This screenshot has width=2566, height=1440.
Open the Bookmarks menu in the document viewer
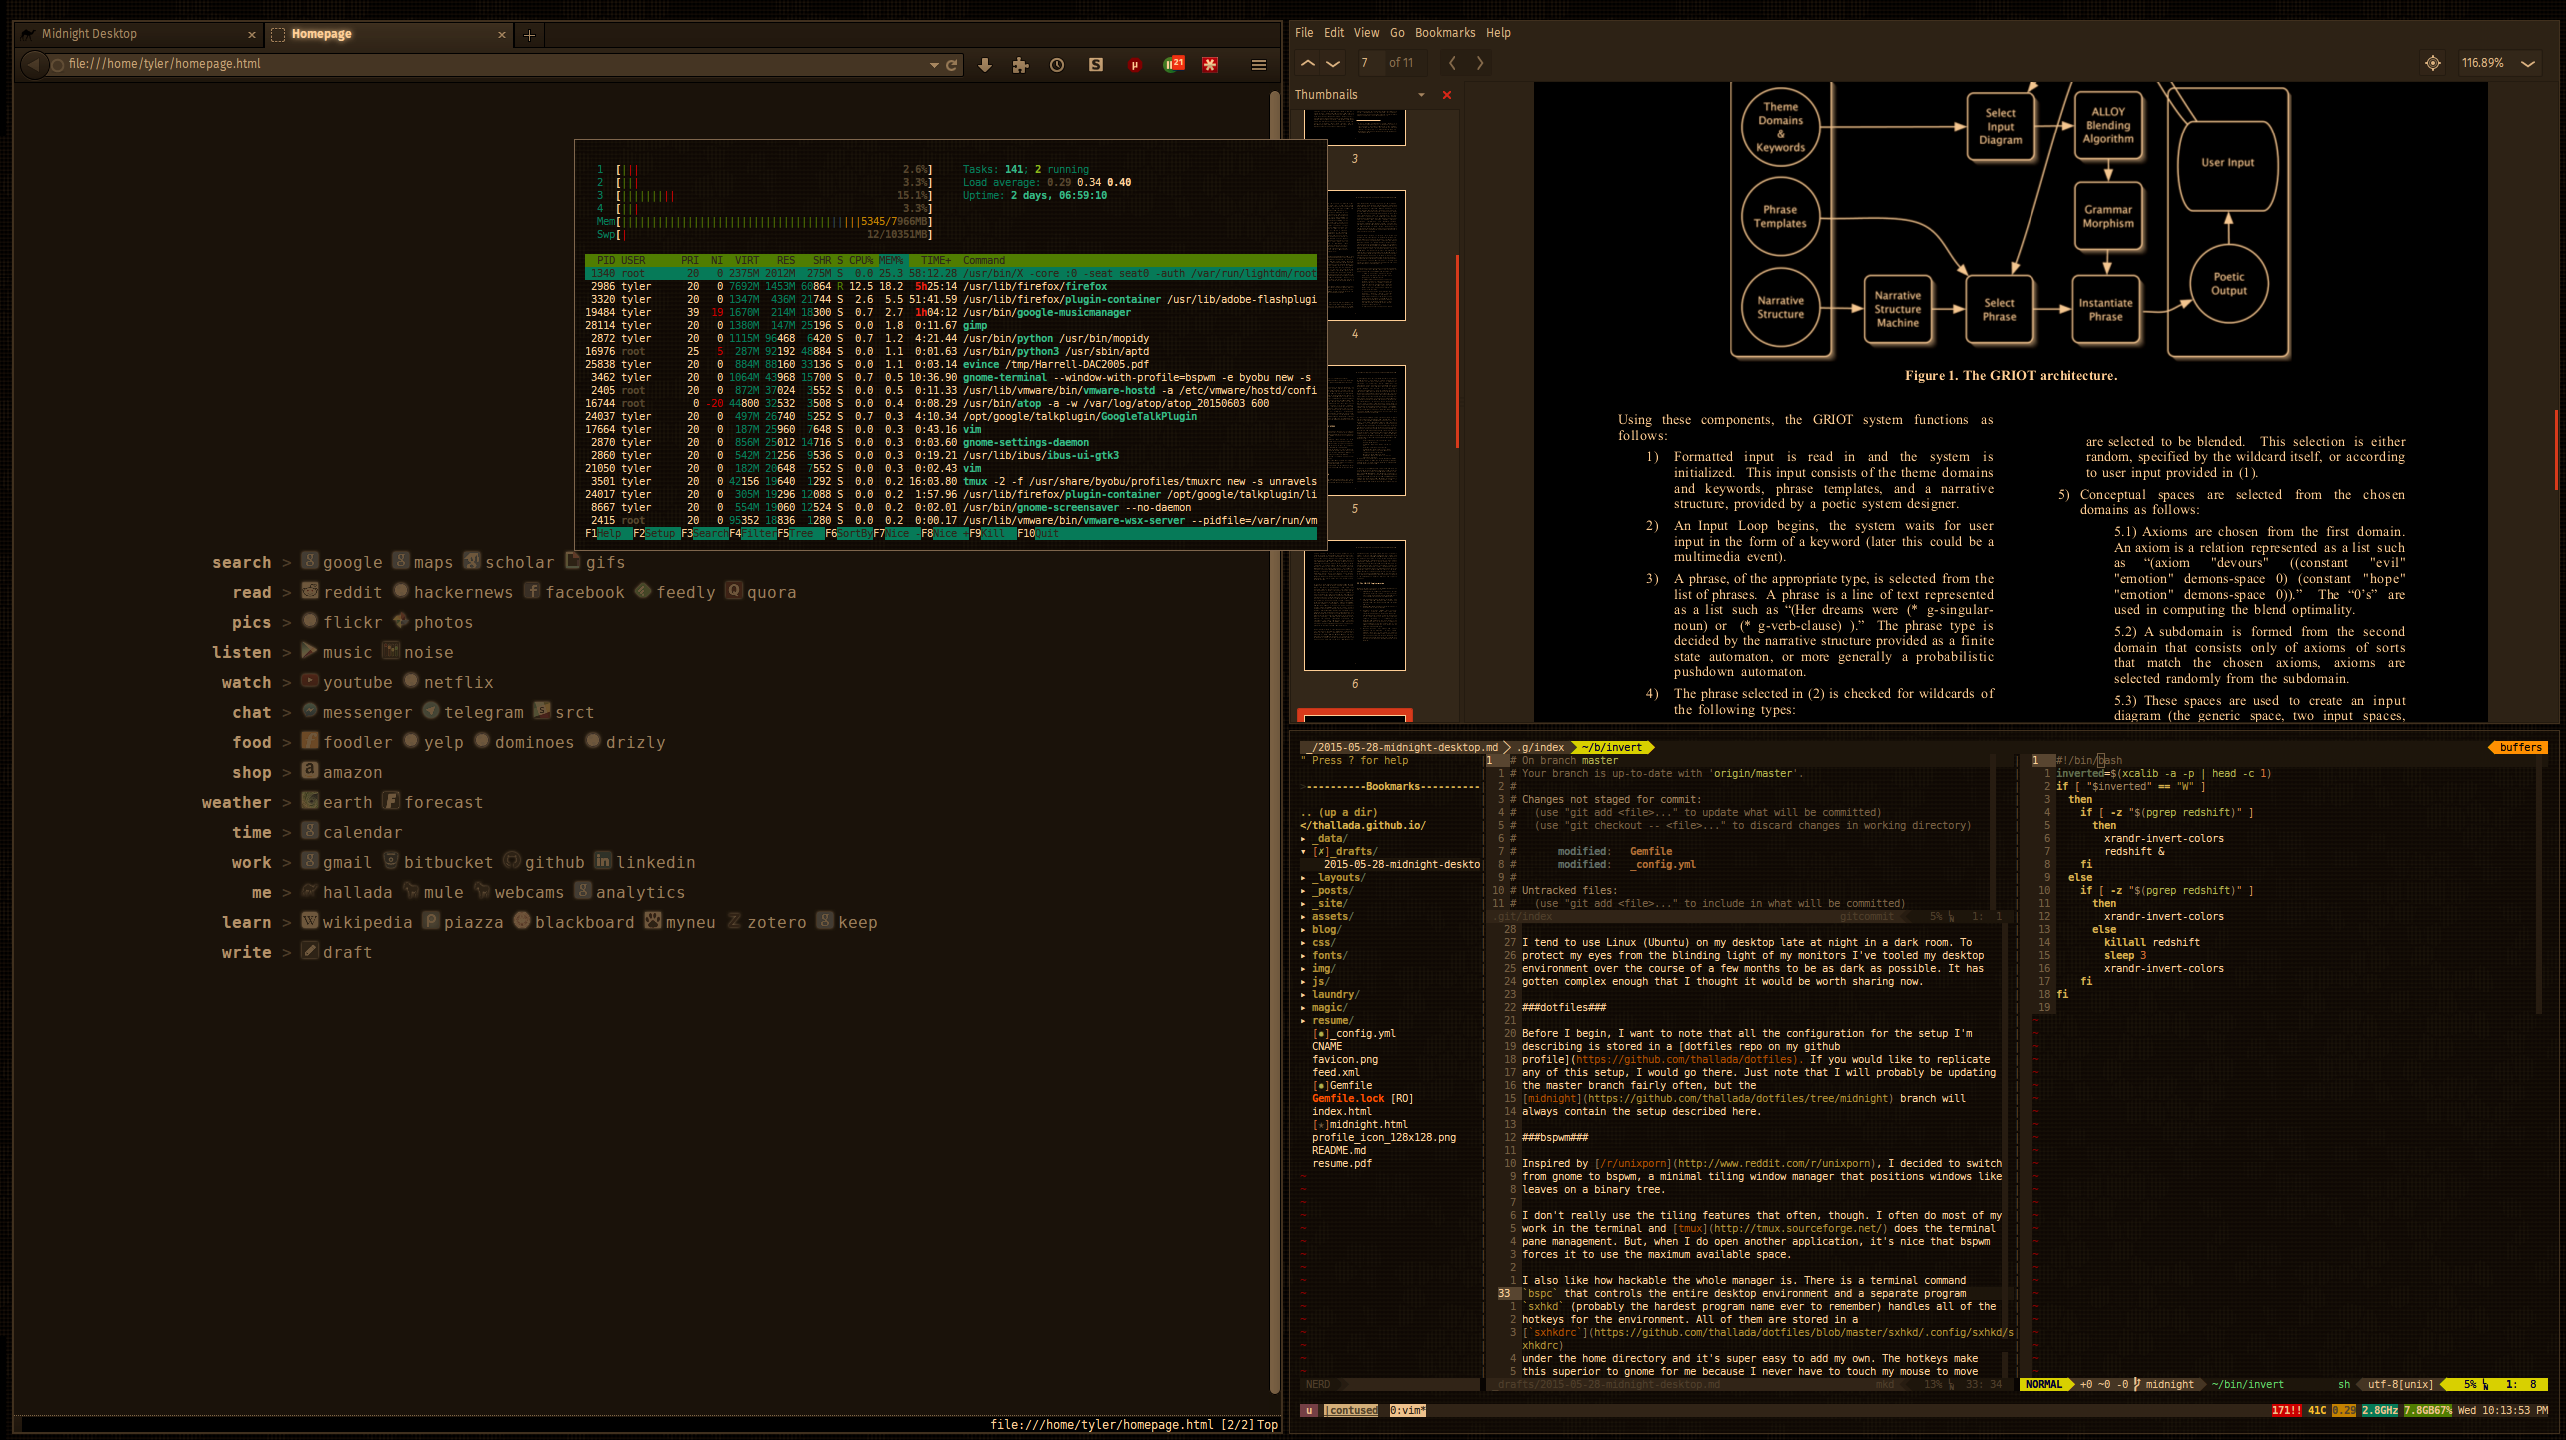tap(1444, 32)
